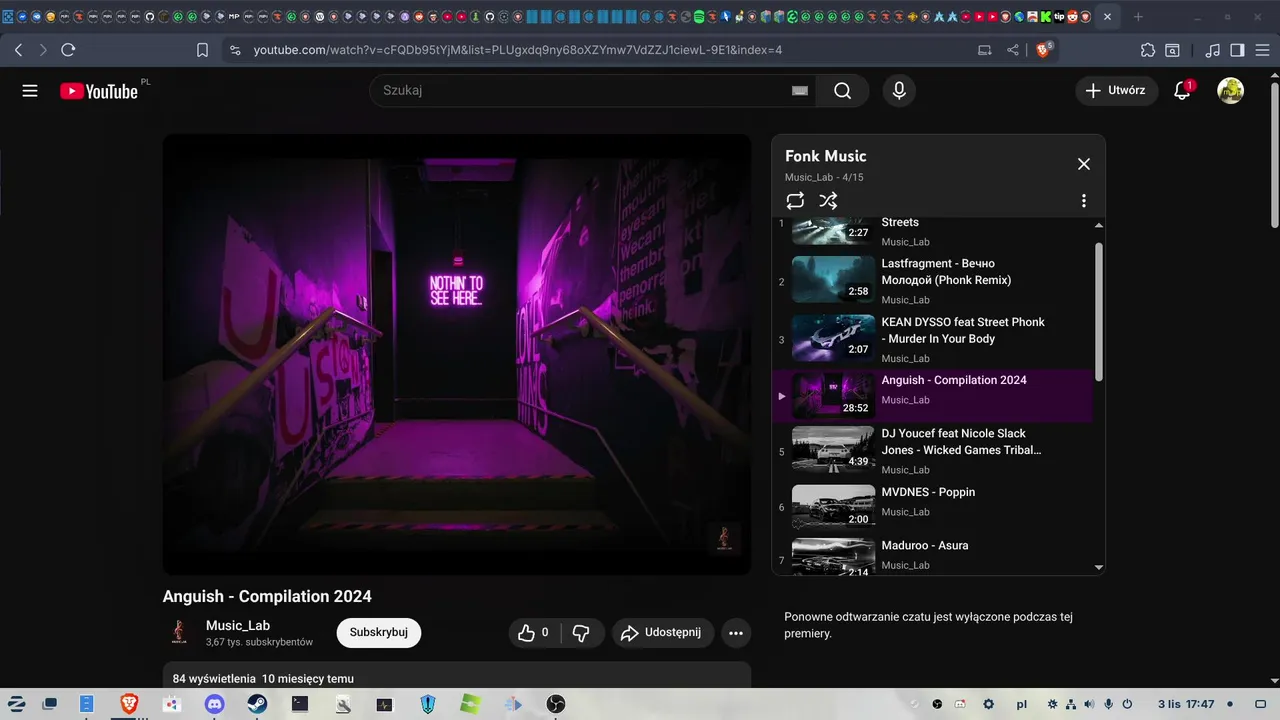Select Anguish - Compilation 2024 in the playlist
This screenshot has width=1280, height=720.
pos(932,396)
